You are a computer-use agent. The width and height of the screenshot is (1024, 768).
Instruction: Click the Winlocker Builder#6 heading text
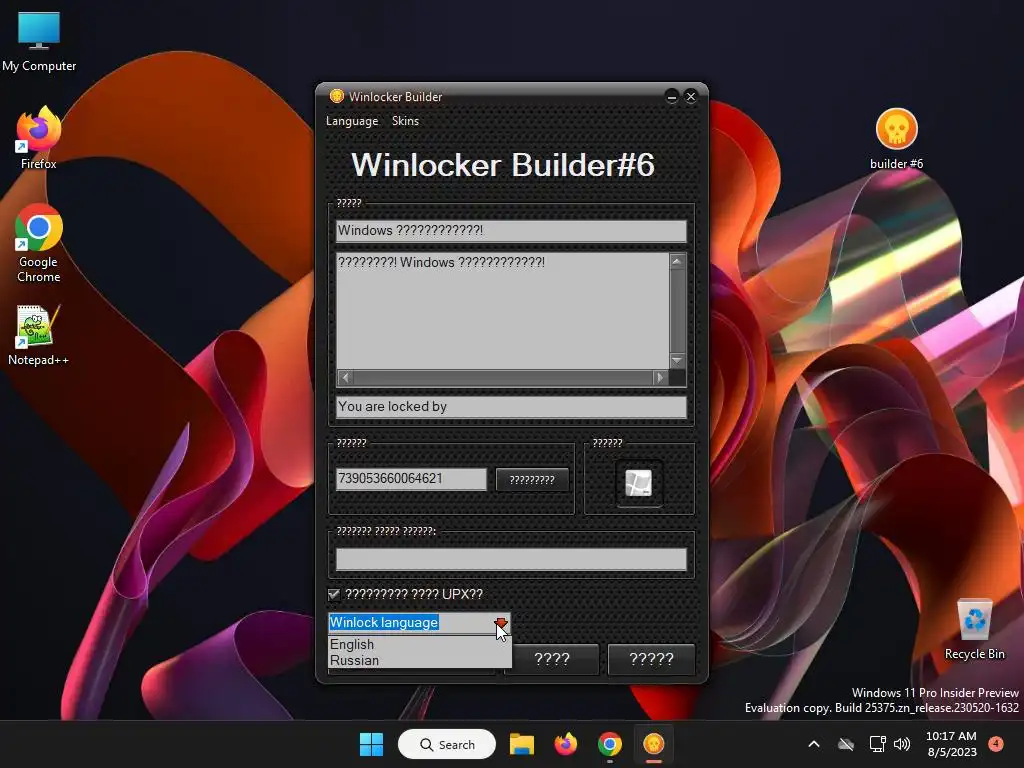[503, 165]
